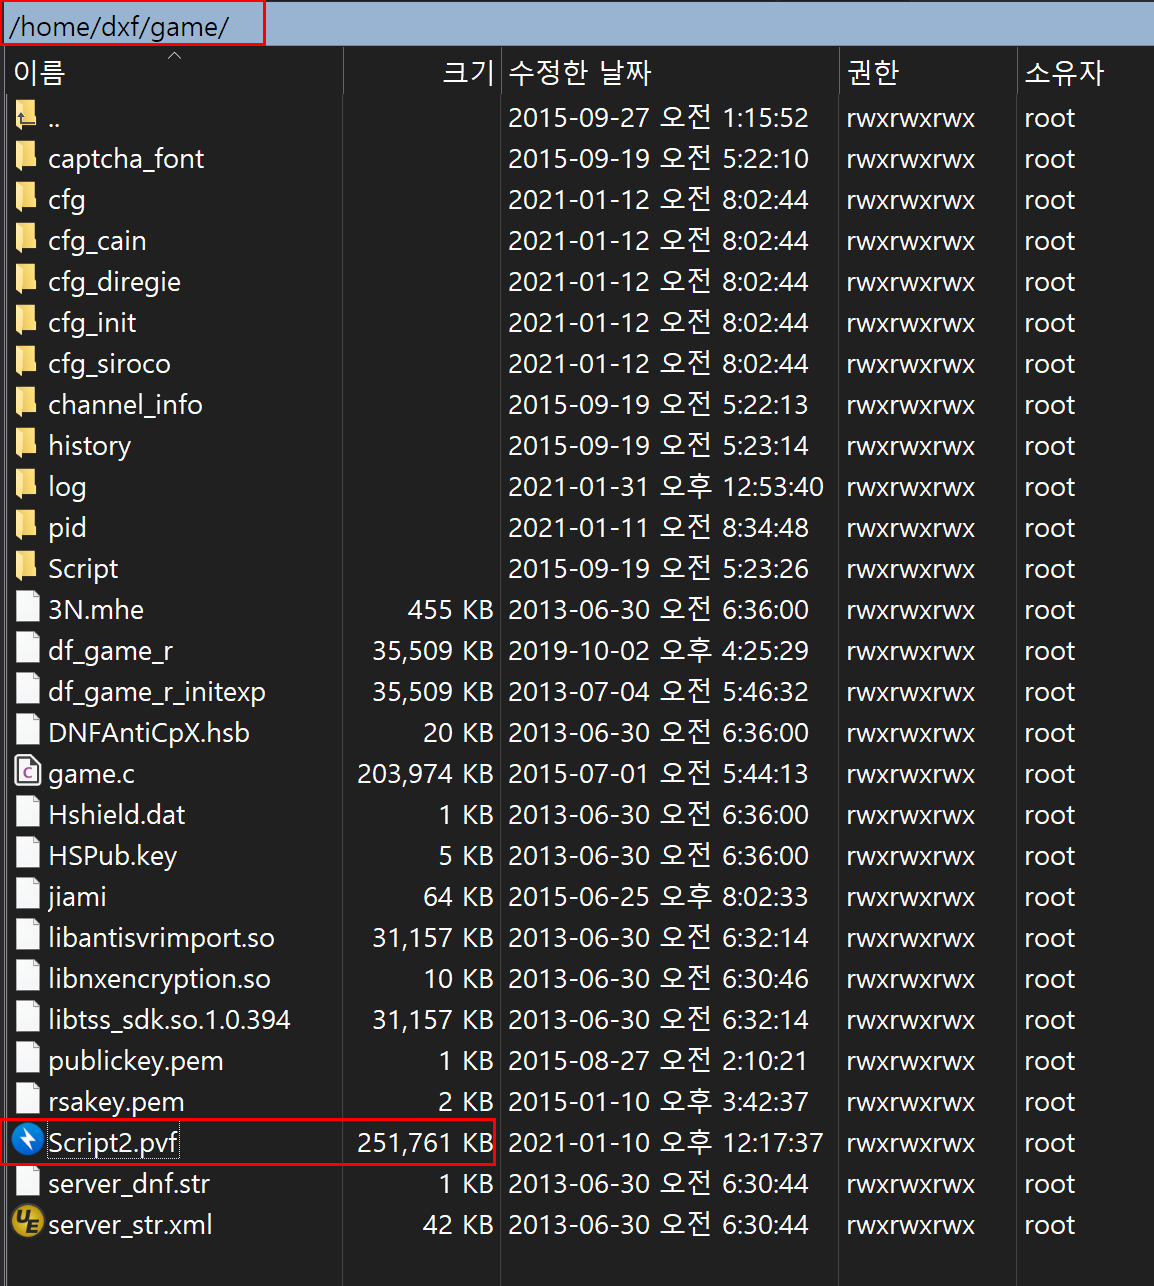Select the cfg_siroco folder name
The image size is (1154, 1286).
[x=109, y=364]
